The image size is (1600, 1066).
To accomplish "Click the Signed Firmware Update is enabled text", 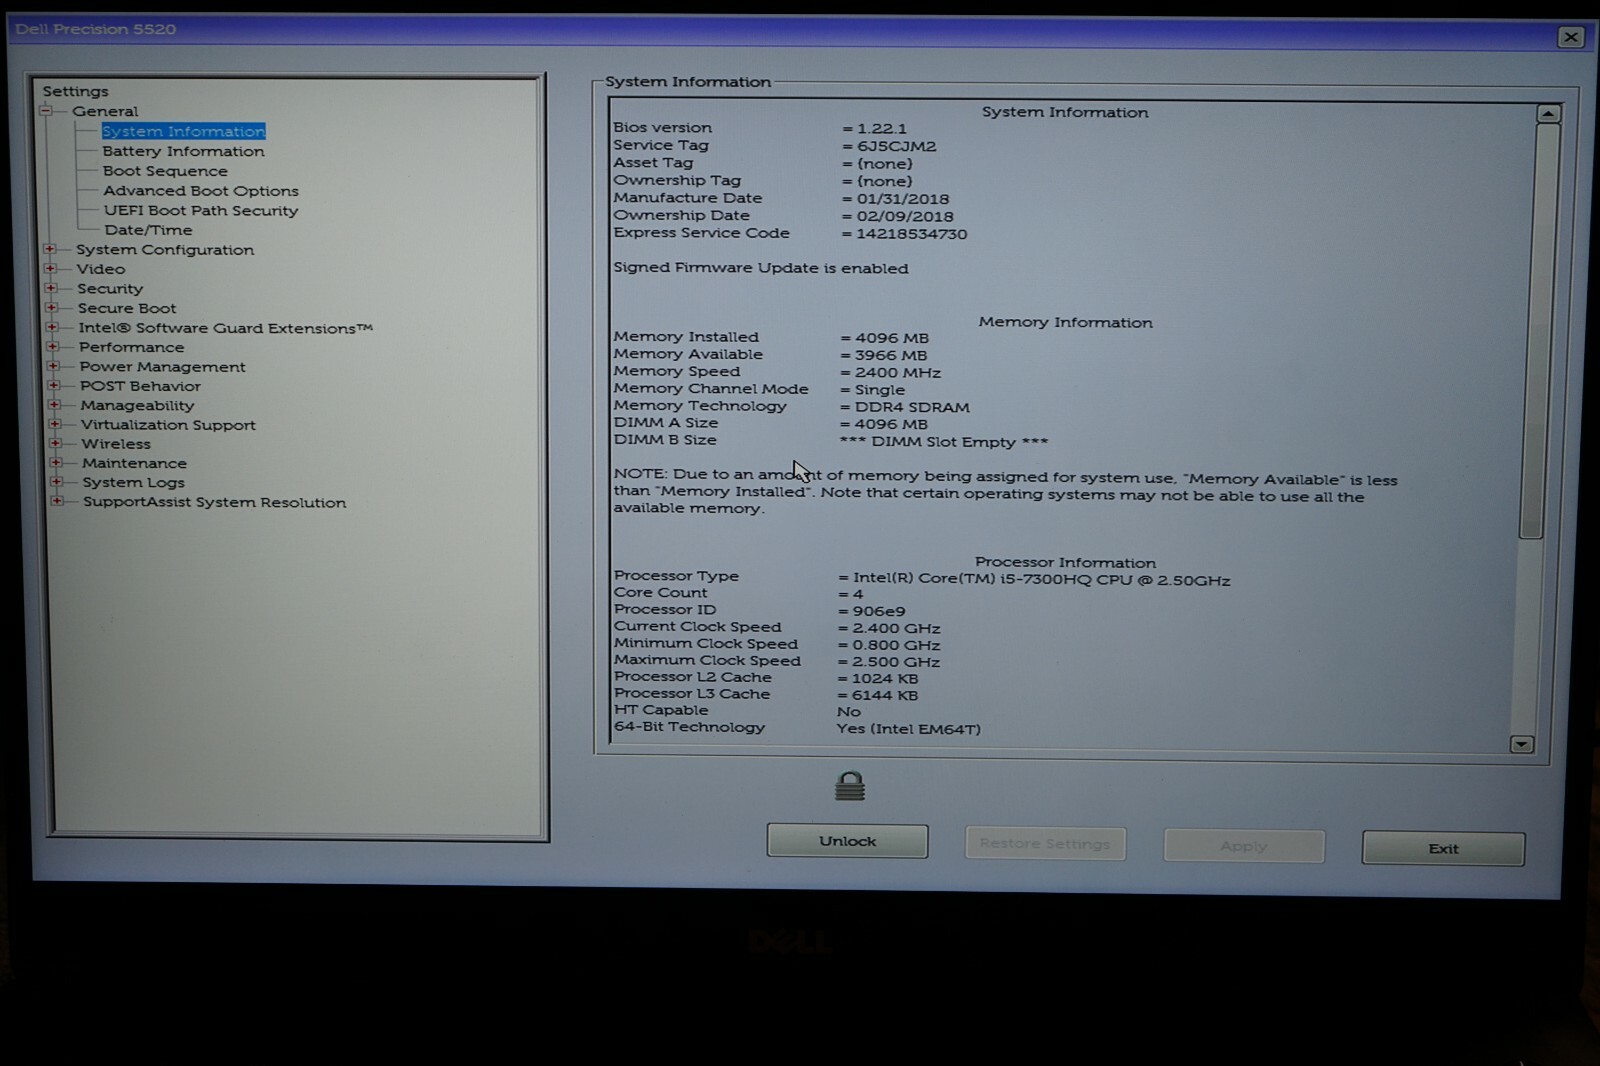I will (x=761, y=268).
